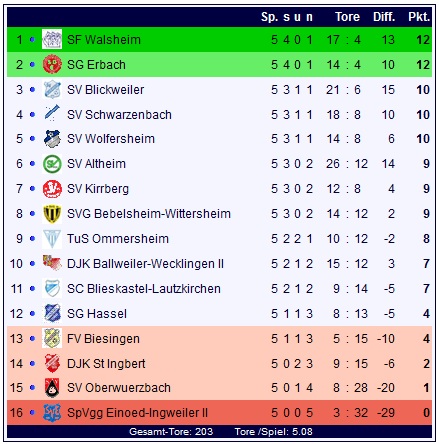Select the DJK St Ingbert team name
The width and height of the screenshot is (439, 444).
106,364
